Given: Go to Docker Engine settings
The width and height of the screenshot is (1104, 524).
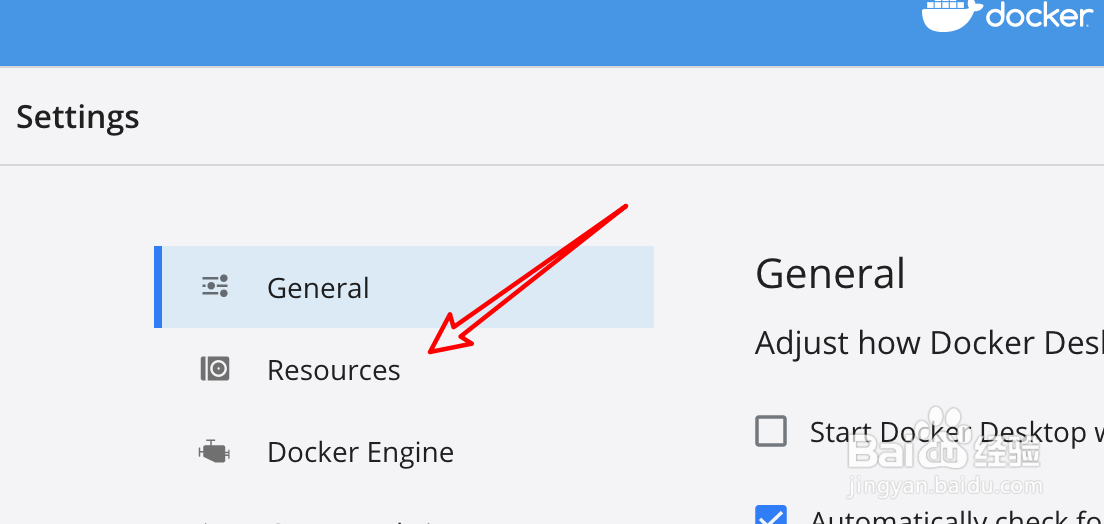Looking at the screenshot, I should pyautogui.click(x=360, y=452).
